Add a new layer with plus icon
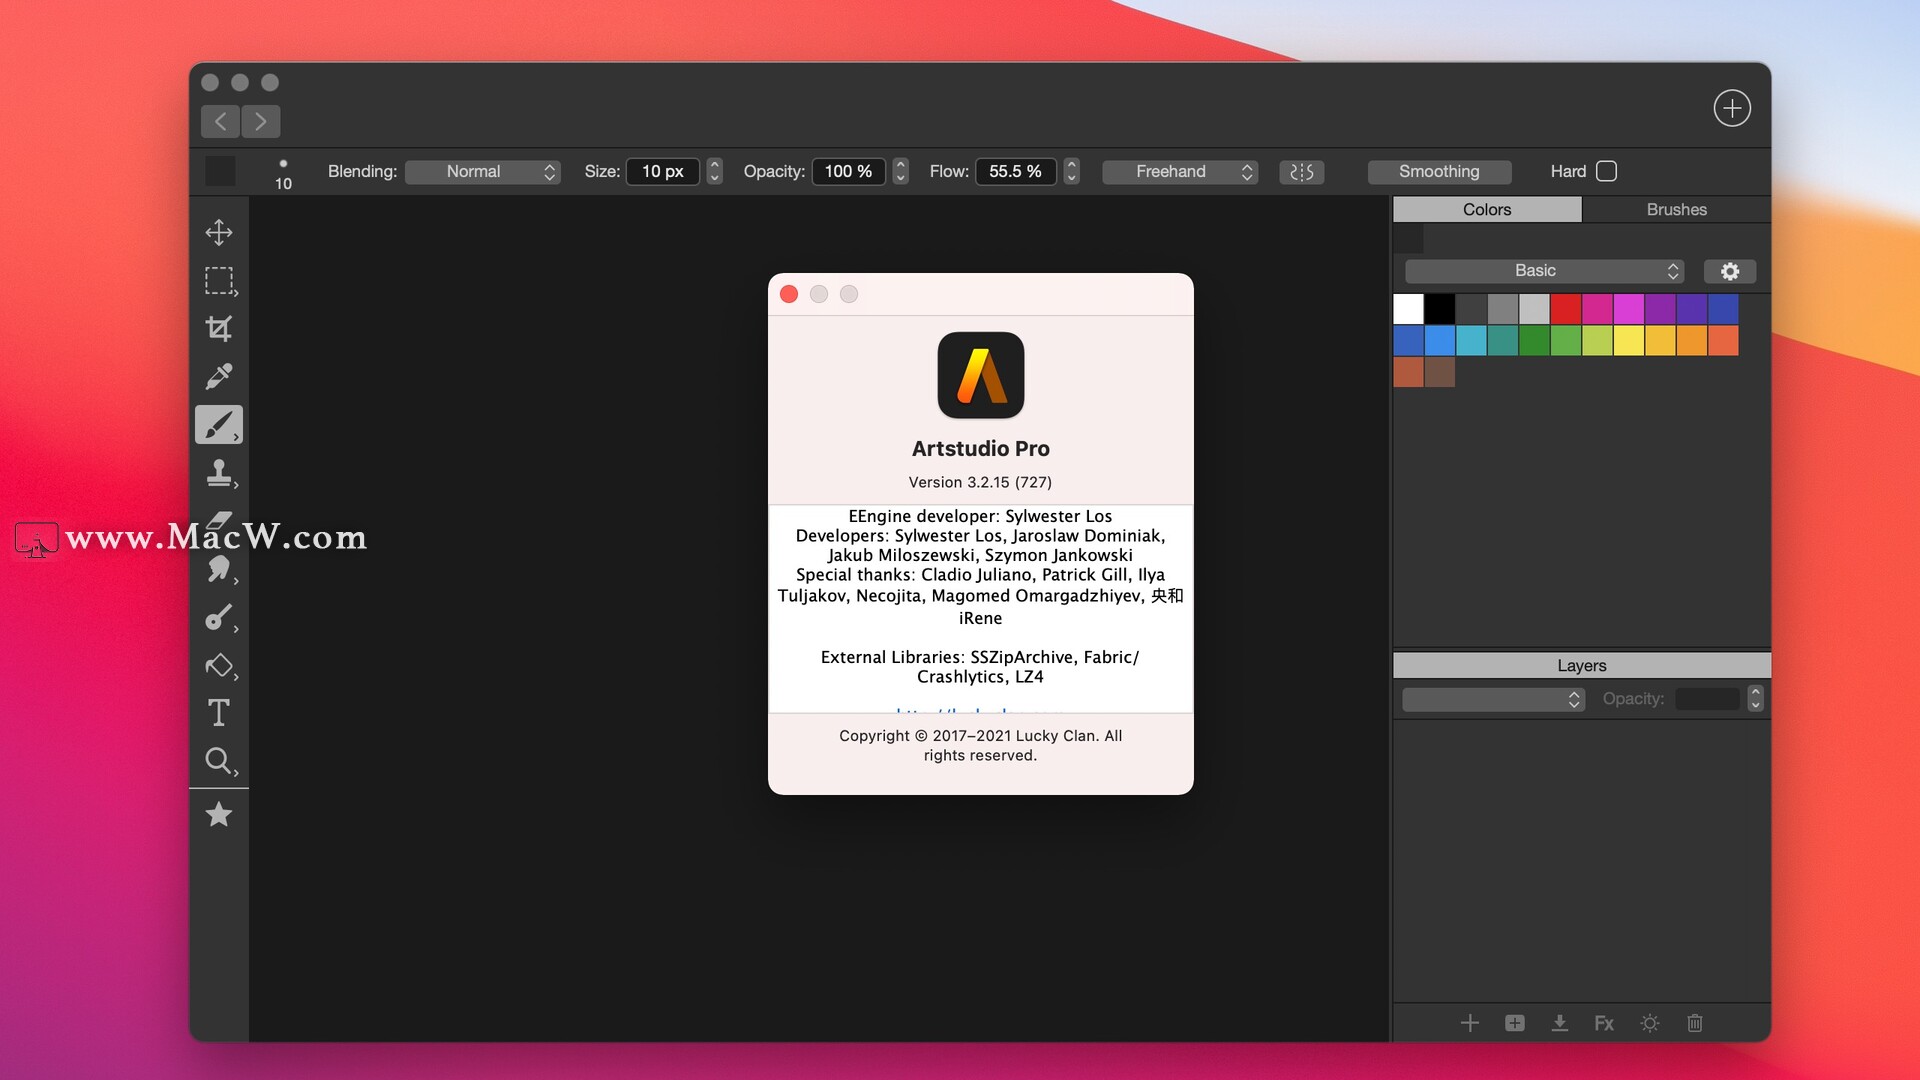This screenshot has height=1080, width=1920. click(1470, 1022)
